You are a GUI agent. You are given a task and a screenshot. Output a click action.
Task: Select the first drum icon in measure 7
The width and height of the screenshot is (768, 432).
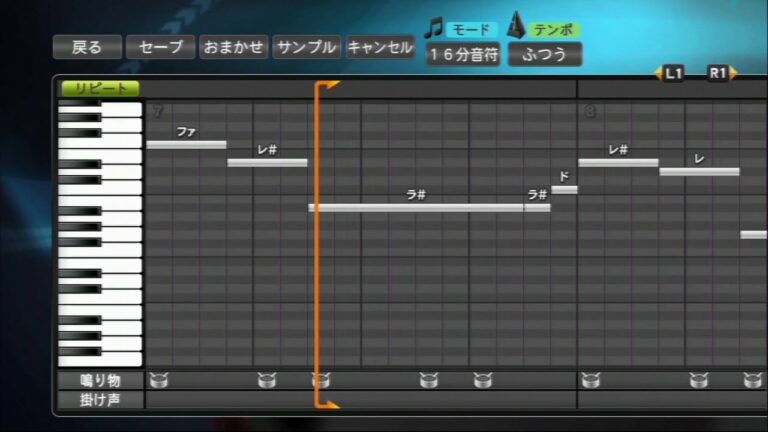158,380
